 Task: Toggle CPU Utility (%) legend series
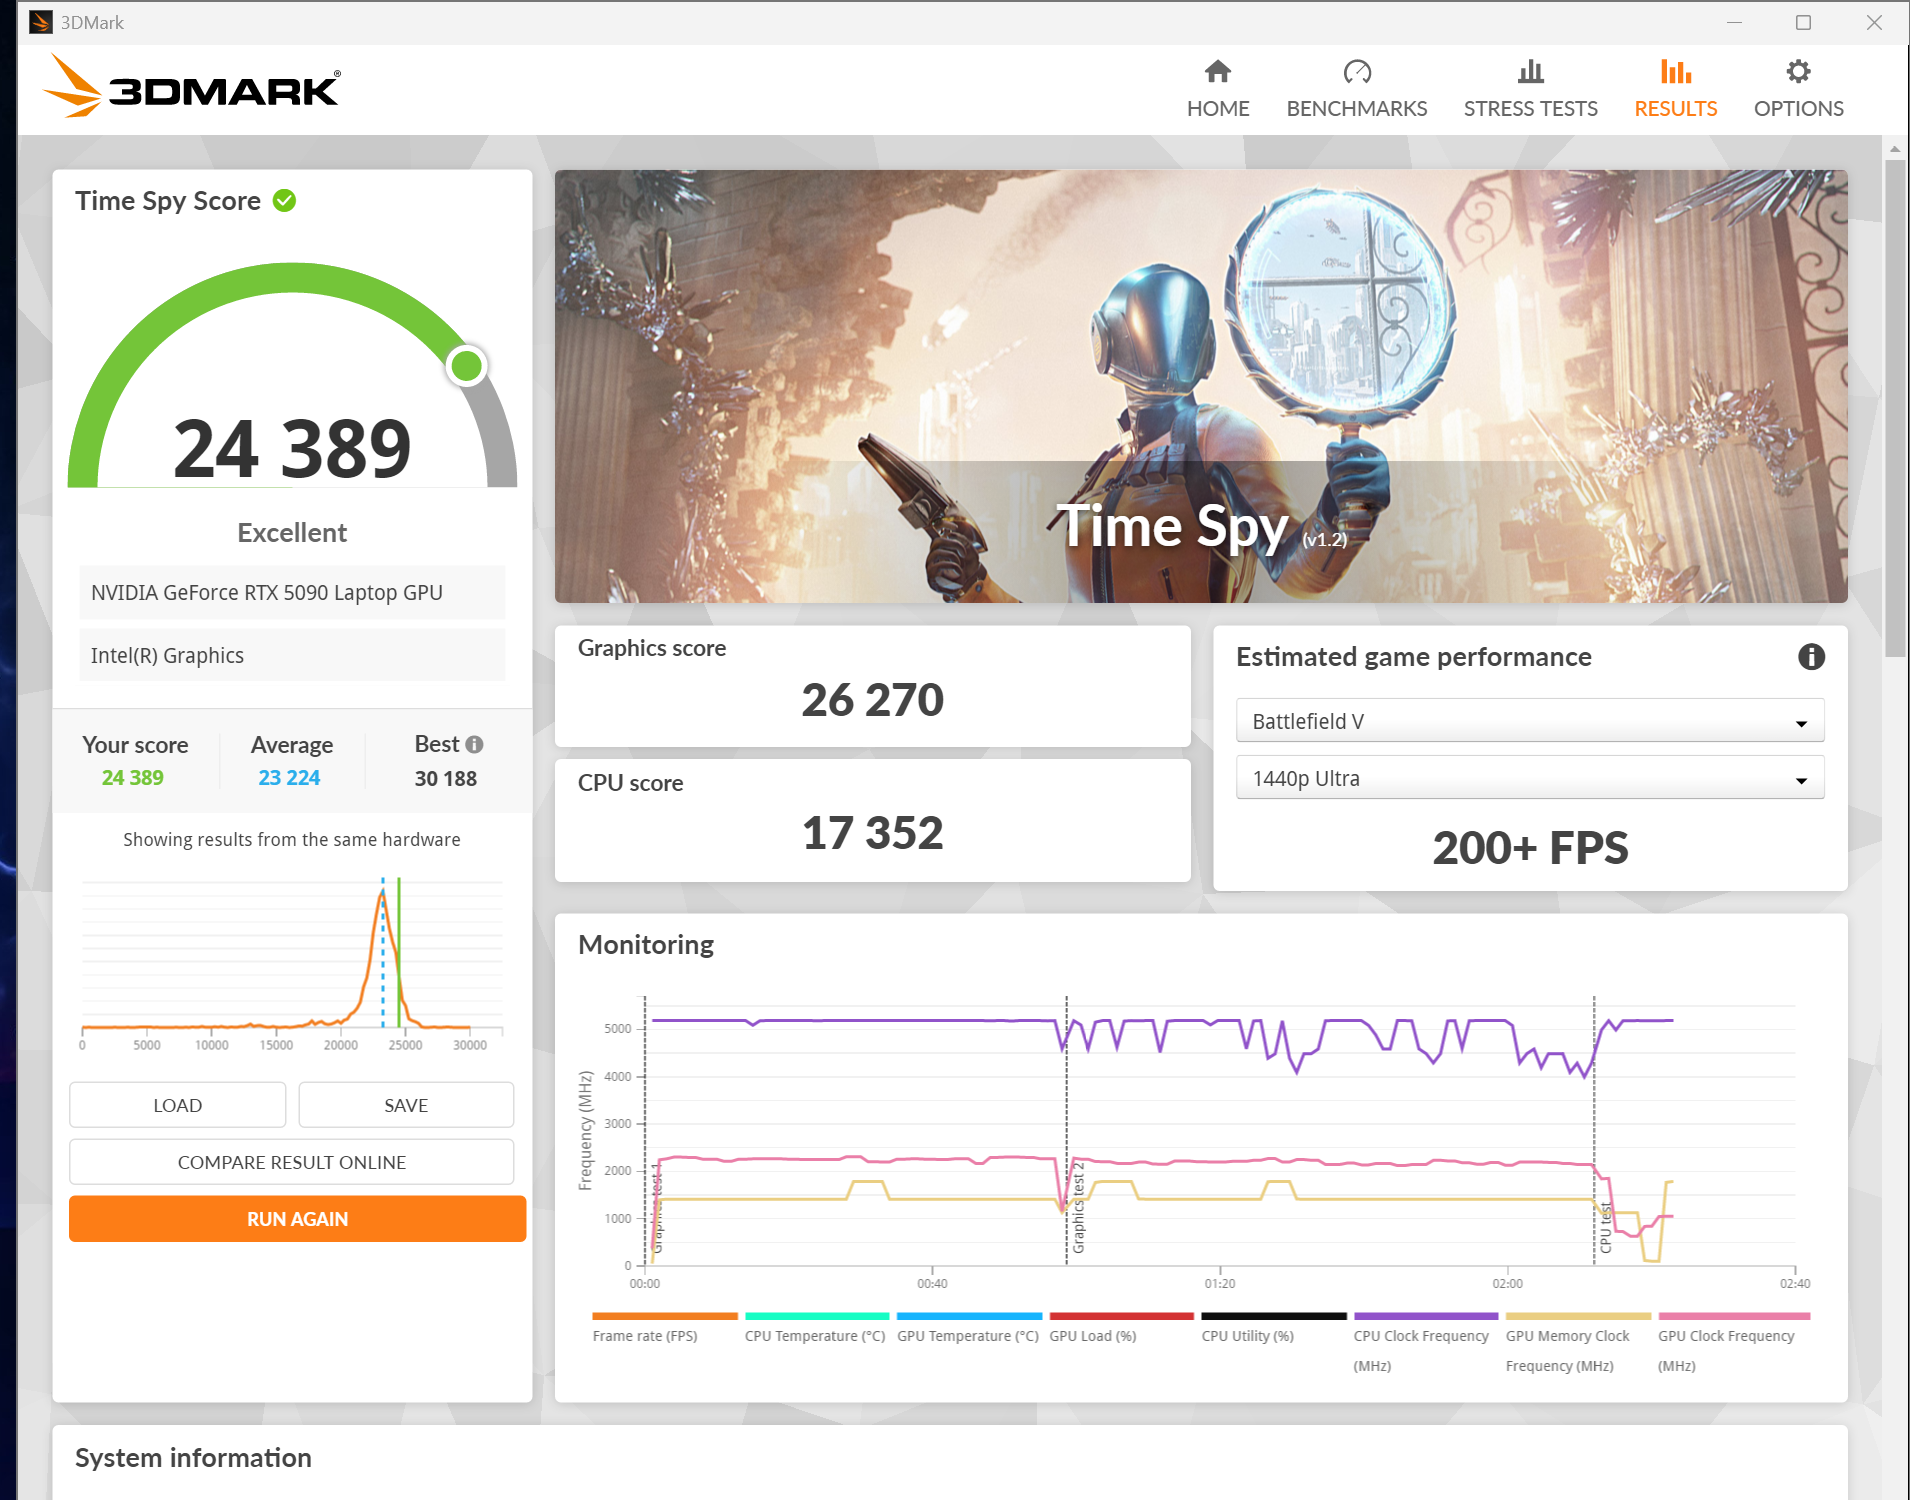(1273, 1329)
